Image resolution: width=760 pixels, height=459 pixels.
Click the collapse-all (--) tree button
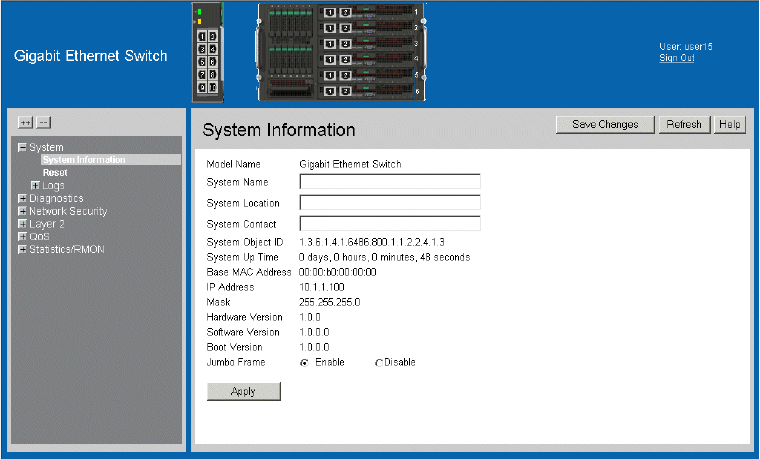[43, 122]
